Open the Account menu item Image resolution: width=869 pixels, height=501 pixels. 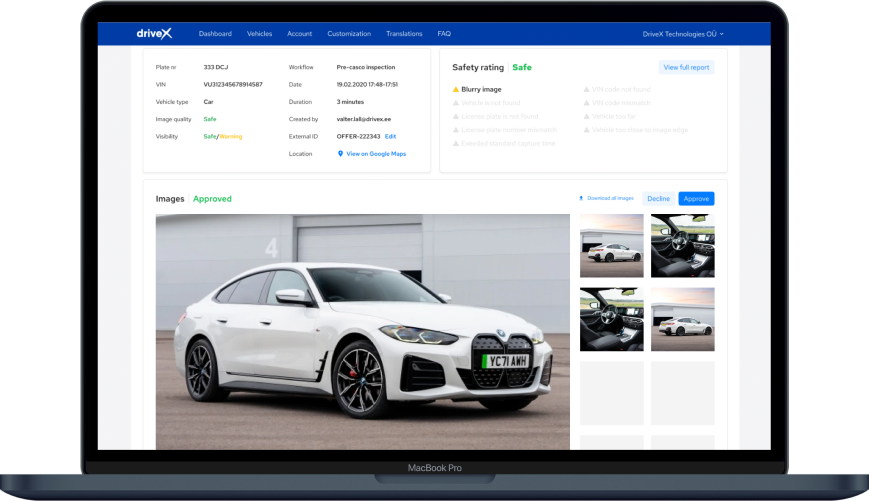point(299,34)
